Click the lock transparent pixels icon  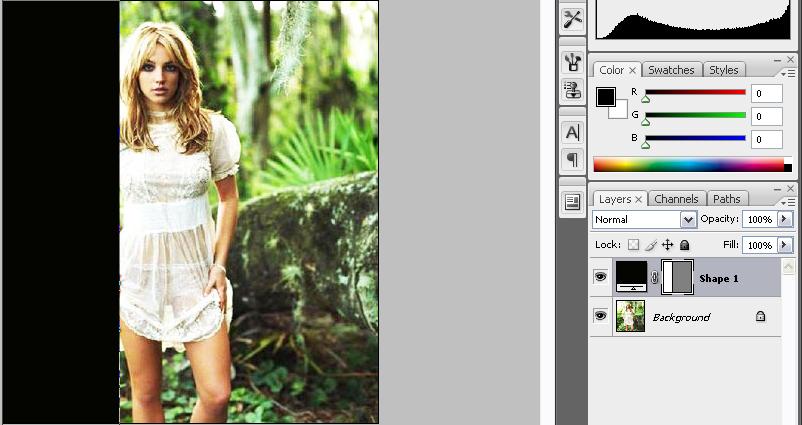pyautogui.click(x=632, y=245)
